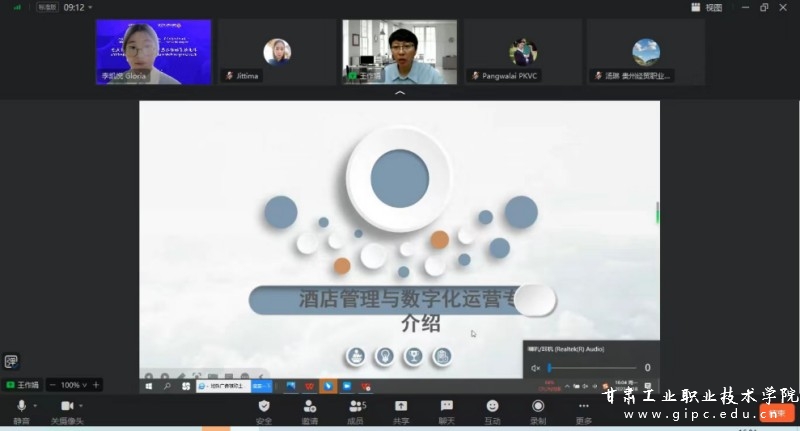The height and width of the screenshot is (431, 800).
Task: Mute the microphone (静音)
Action: 21,407
